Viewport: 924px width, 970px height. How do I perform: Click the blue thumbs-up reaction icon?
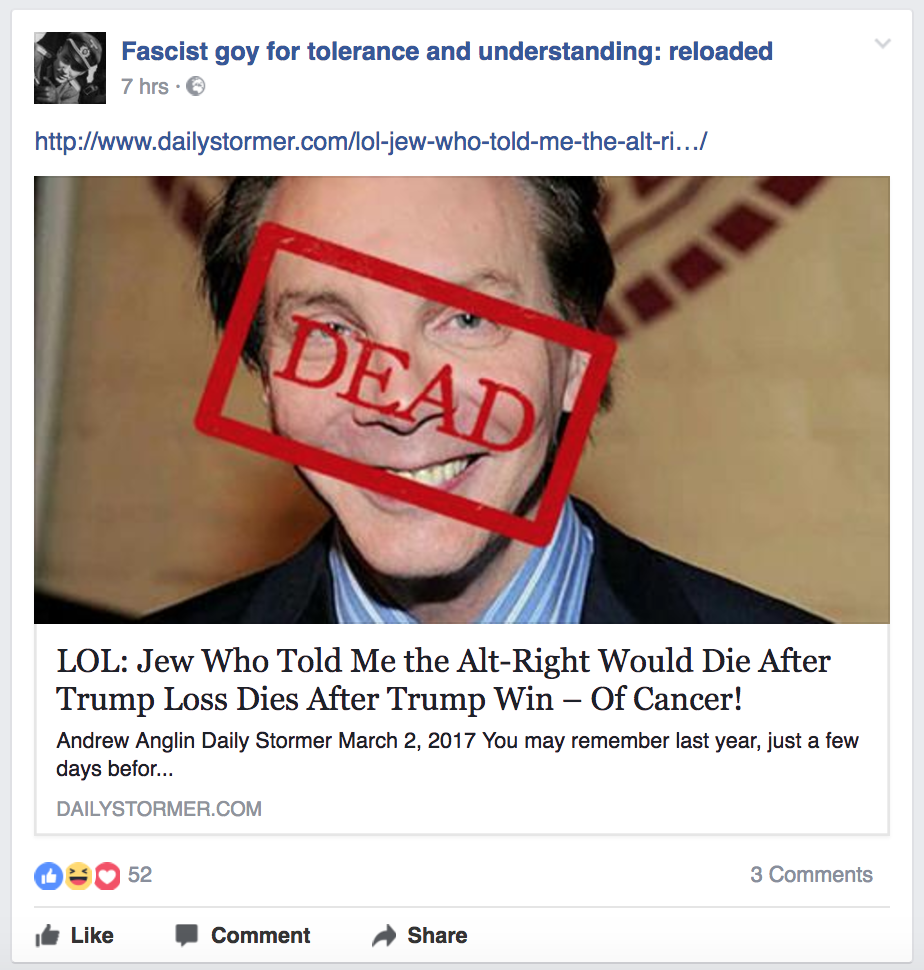pos(48,875)
